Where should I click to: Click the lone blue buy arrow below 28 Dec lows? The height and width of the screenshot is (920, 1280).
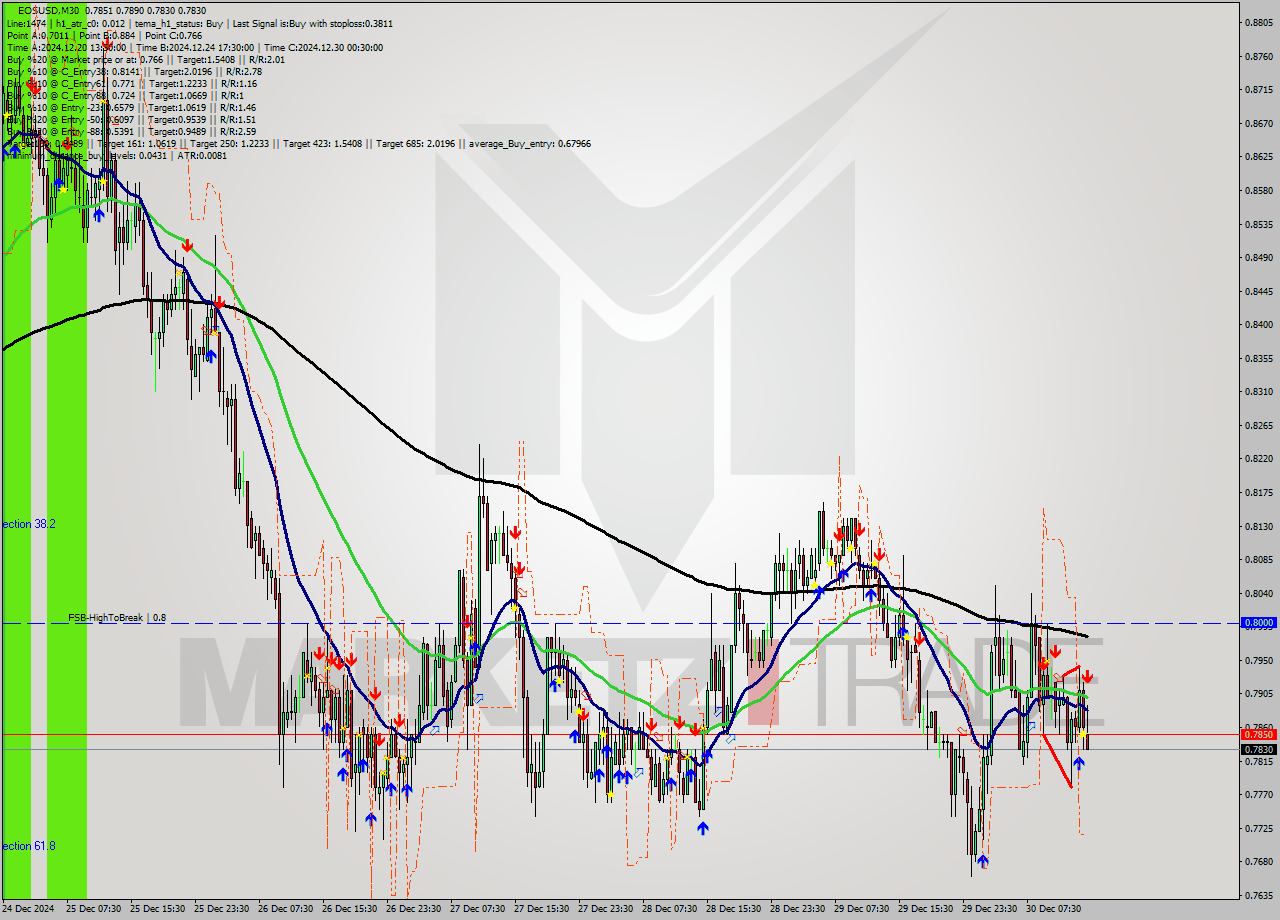pyautogui.click(x=703, y=828)
